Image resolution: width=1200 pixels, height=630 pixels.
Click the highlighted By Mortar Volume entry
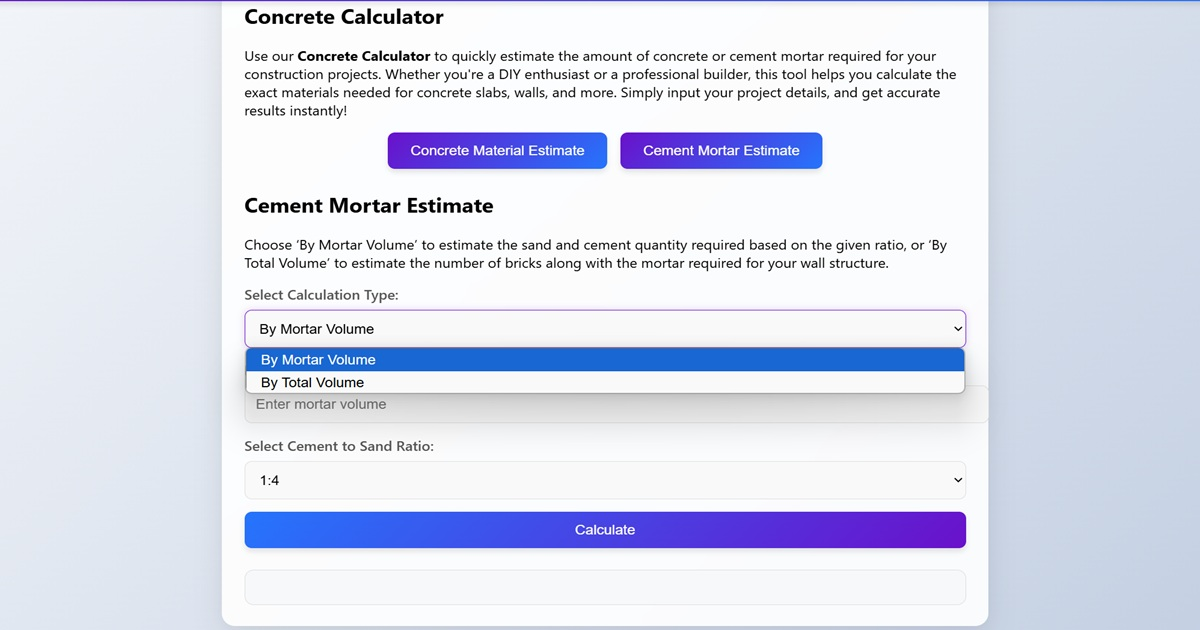click(x=605, y=360)
